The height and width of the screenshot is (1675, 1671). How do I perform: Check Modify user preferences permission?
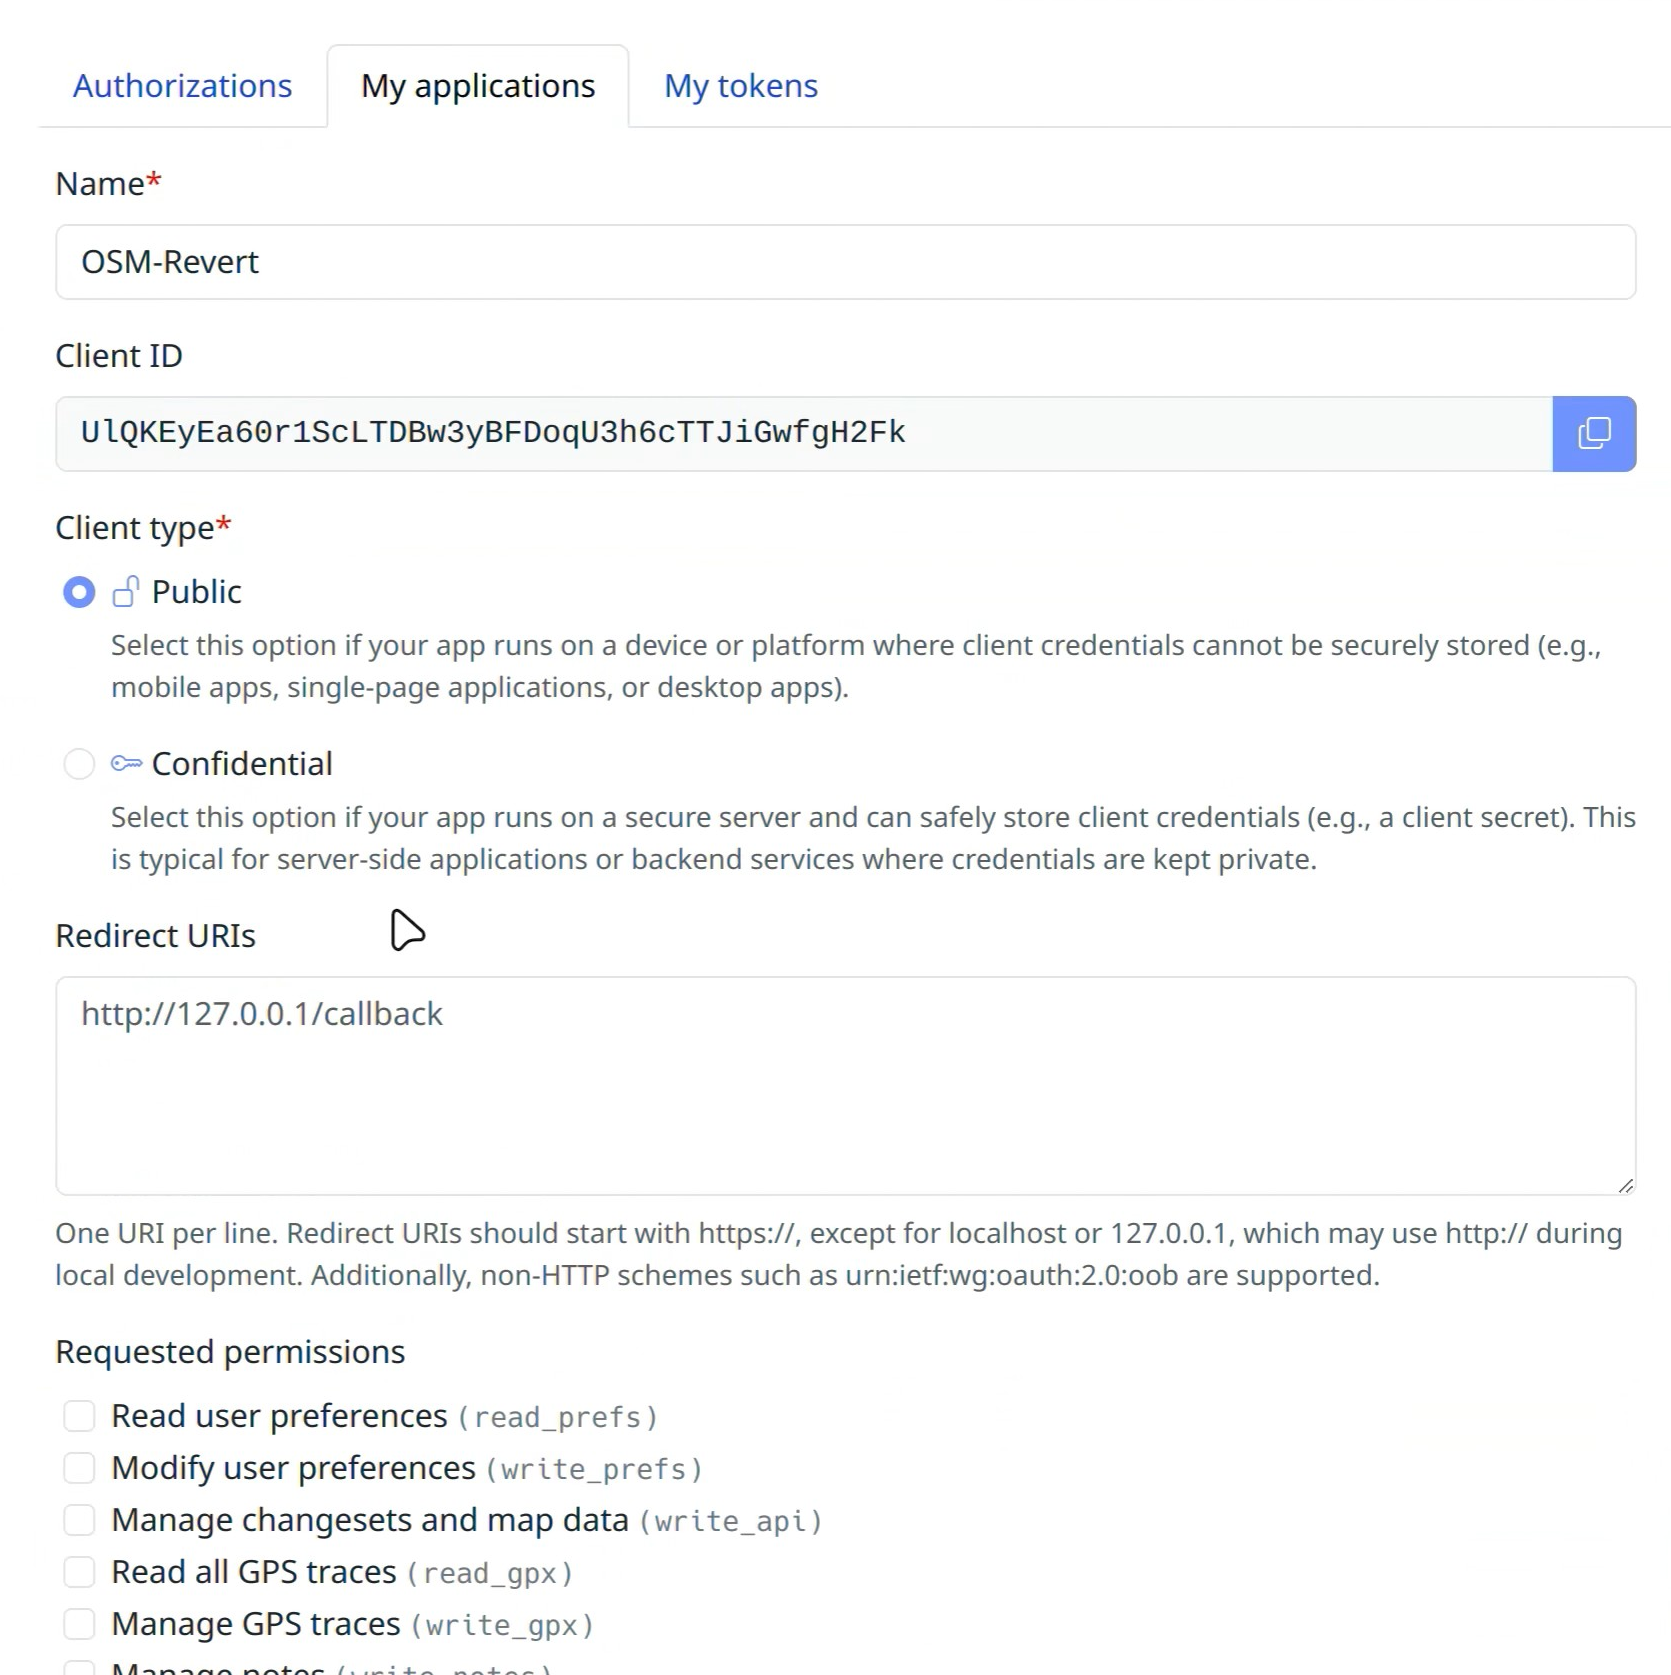(x=79, y=1468)
